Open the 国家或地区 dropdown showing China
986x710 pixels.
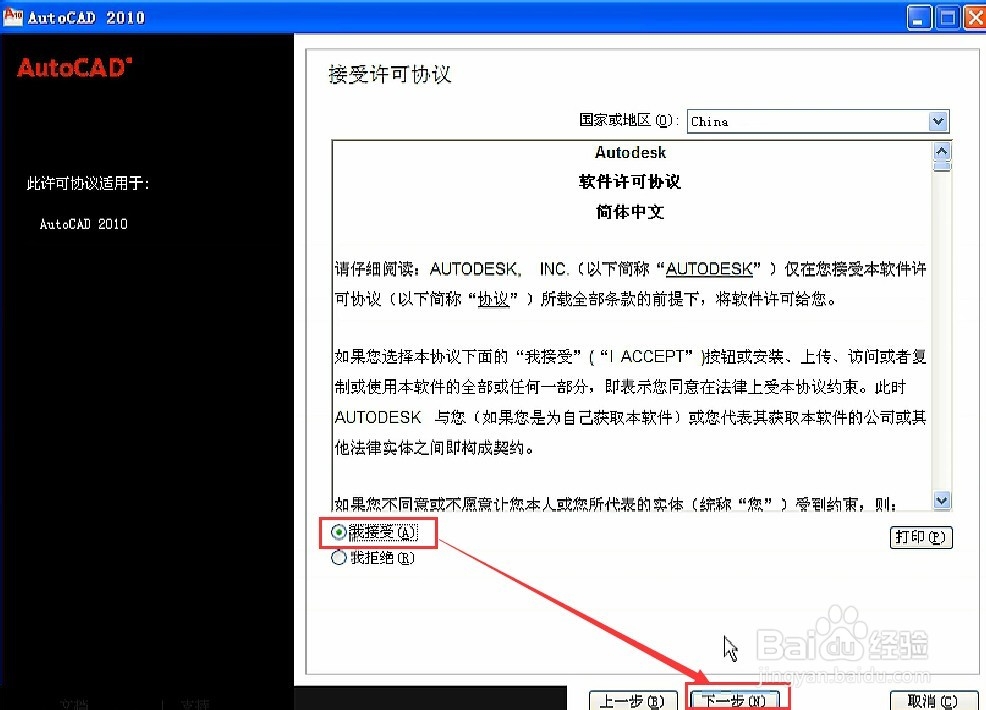(818, 121)
